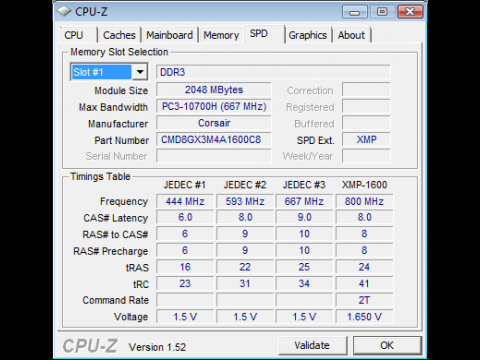The height and width of the screenshot is (360, 480).
Task: Maximize the CPU-Z window
Action: [382, 12]
